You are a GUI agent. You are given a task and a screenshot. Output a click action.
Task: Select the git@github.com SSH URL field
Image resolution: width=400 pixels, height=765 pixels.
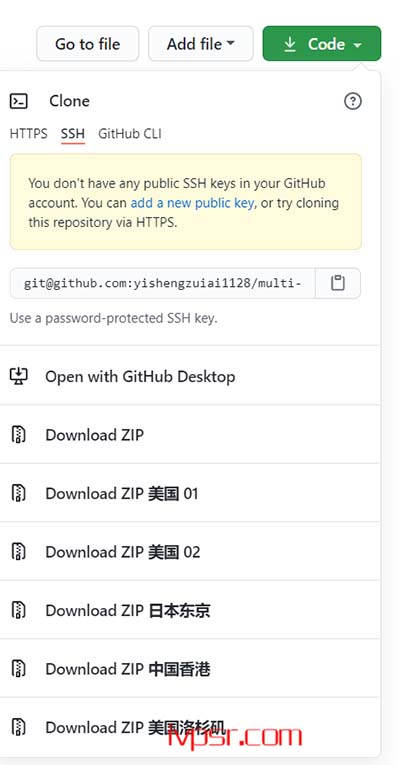(x=162, y=283)
